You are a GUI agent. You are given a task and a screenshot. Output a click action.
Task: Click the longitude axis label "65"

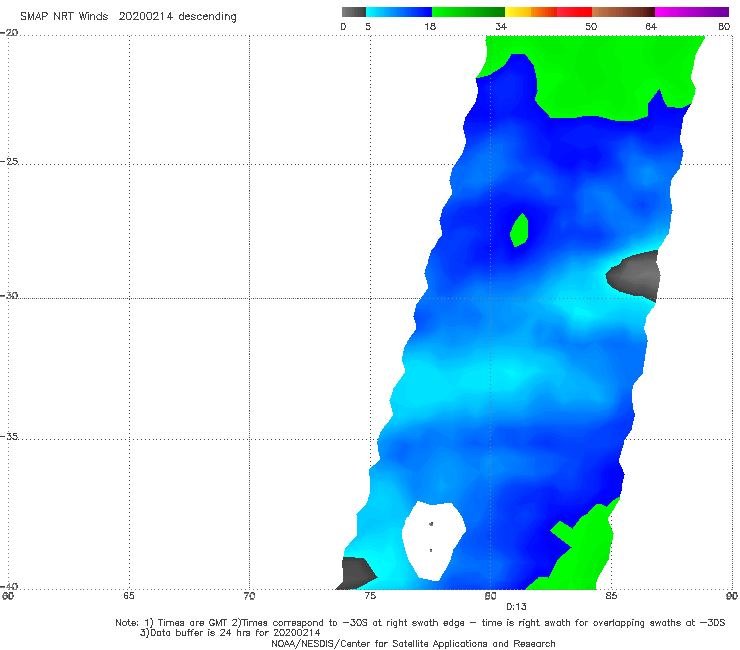point(129,596)
